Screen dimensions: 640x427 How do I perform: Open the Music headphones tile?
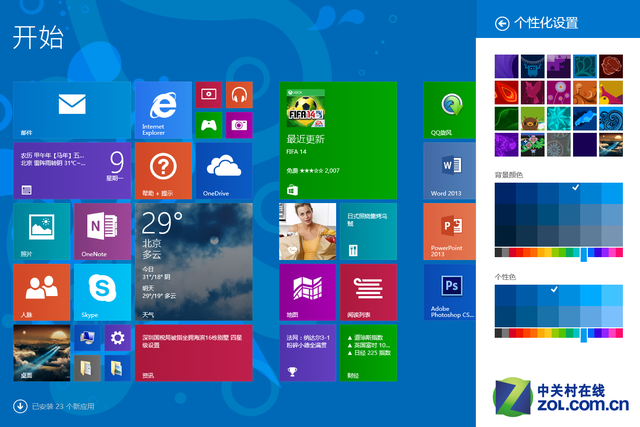pyautogui.click(x=239, y=95)
